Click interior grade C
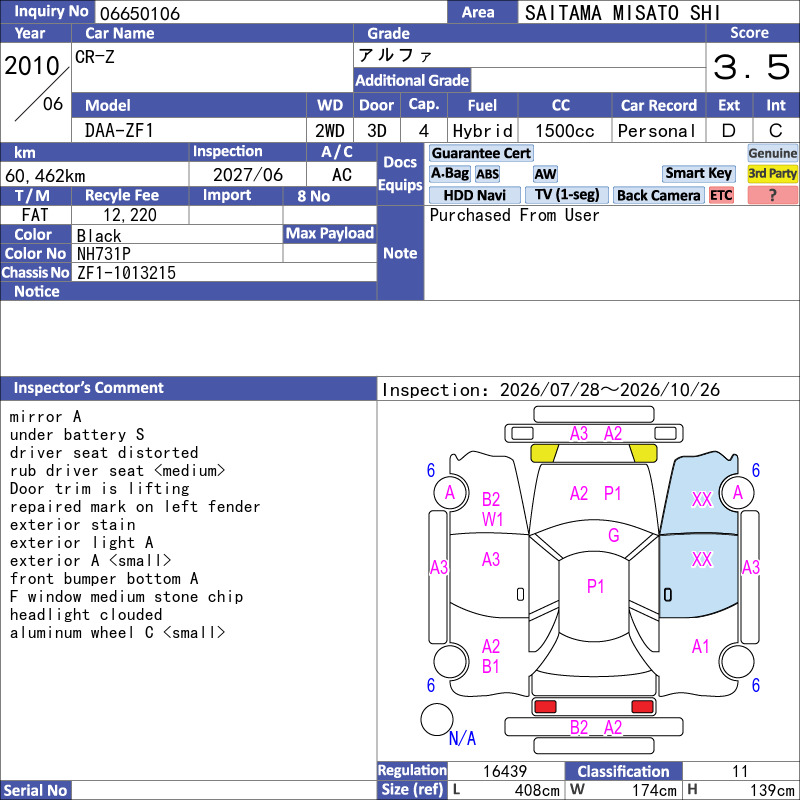The image size is (800, 800). click(776, 131)
